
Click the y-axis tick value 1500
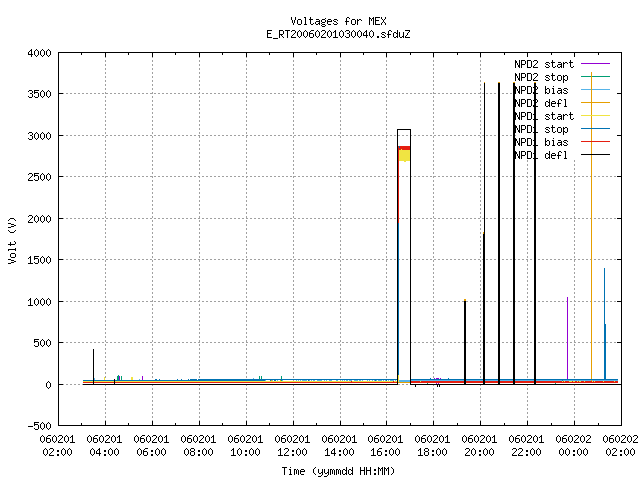(x=40, y=260)
